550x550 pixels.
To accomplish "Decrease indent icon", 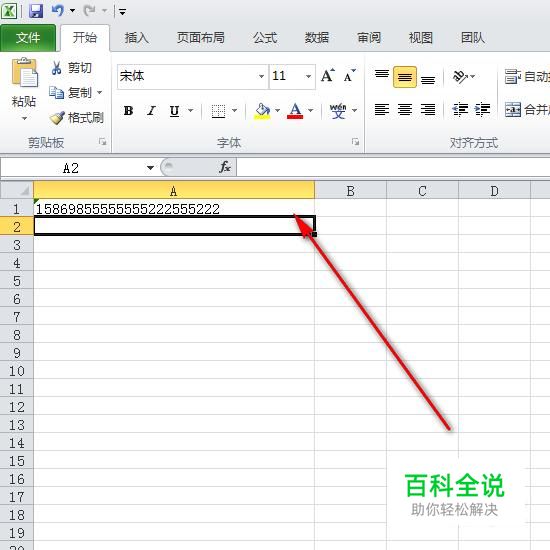I will point(460,109).
